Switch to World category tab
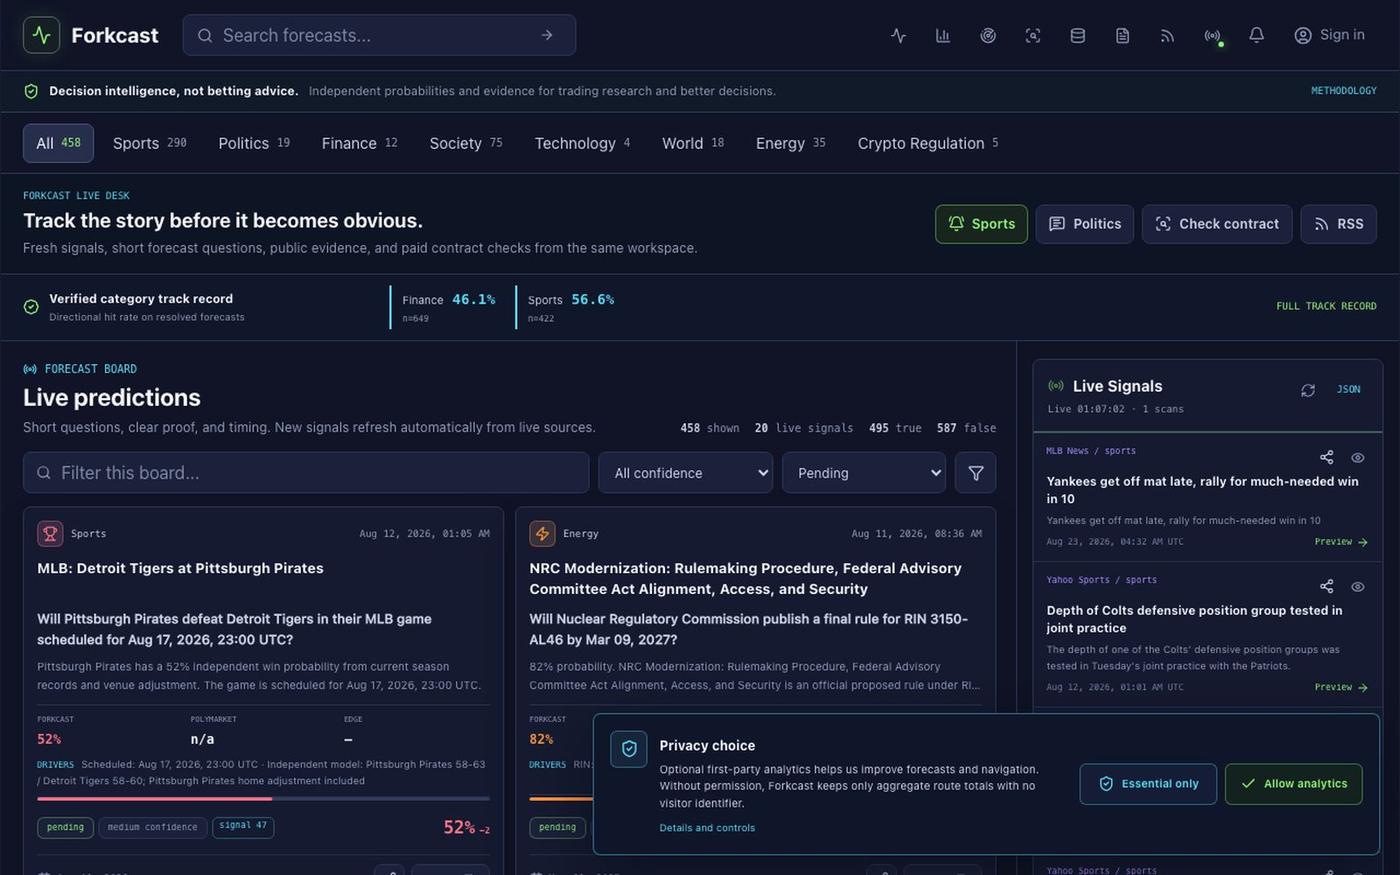1400x875 pixels. [693, 143]
